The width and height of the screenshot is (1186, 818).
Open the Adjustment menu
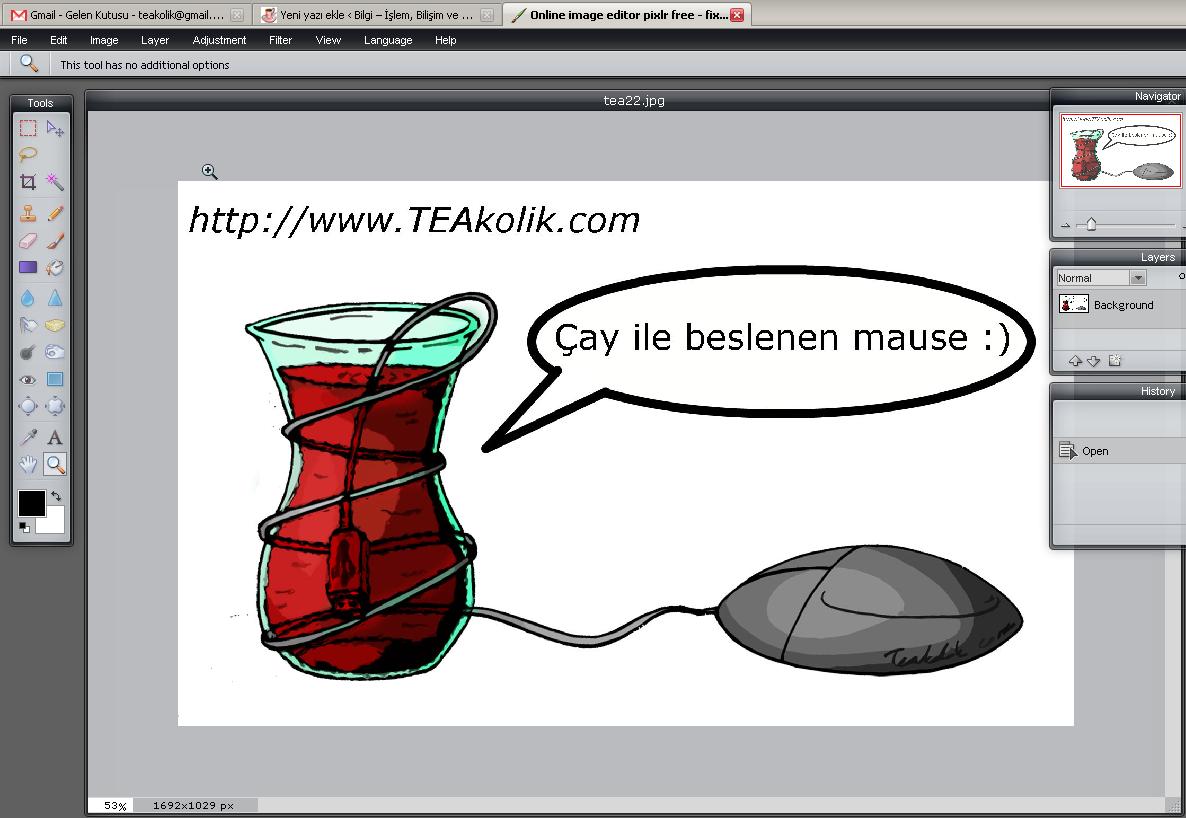click(x=219, y=40)
